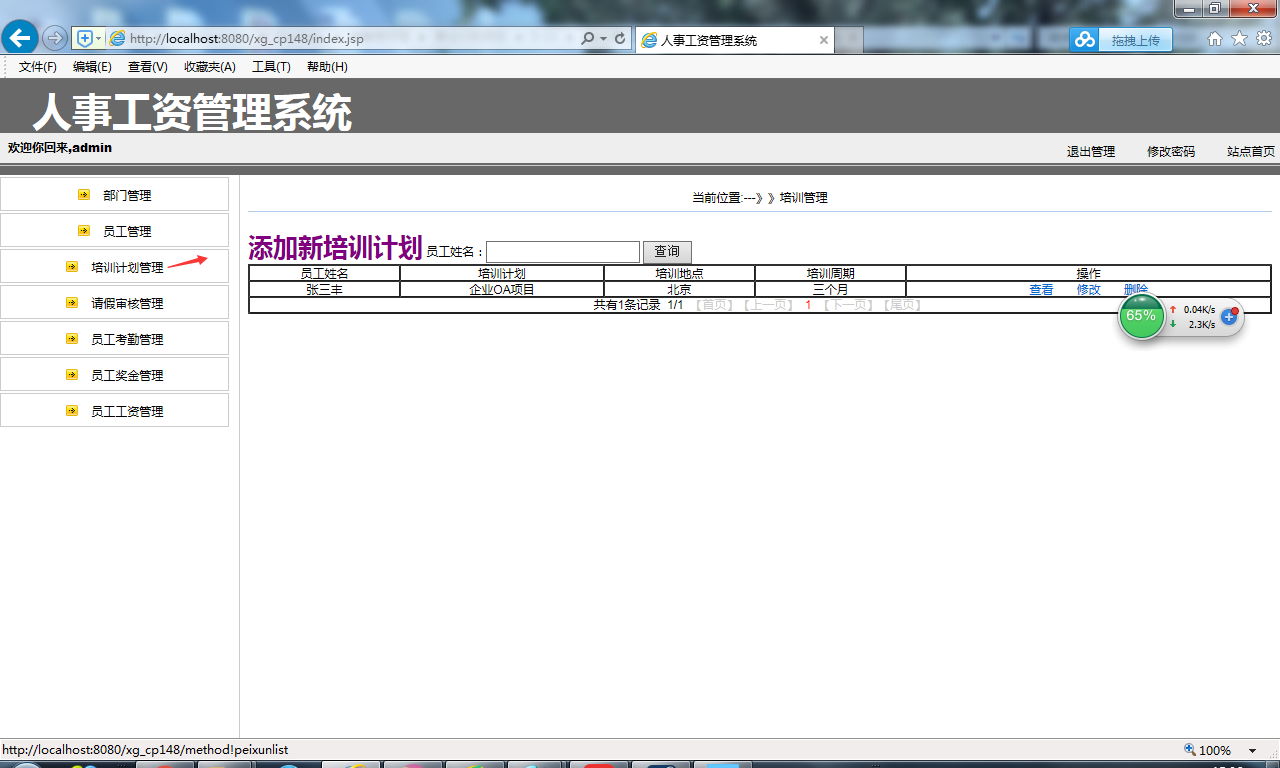Open 员工考勤管理 in sidebar

(127, 340)
